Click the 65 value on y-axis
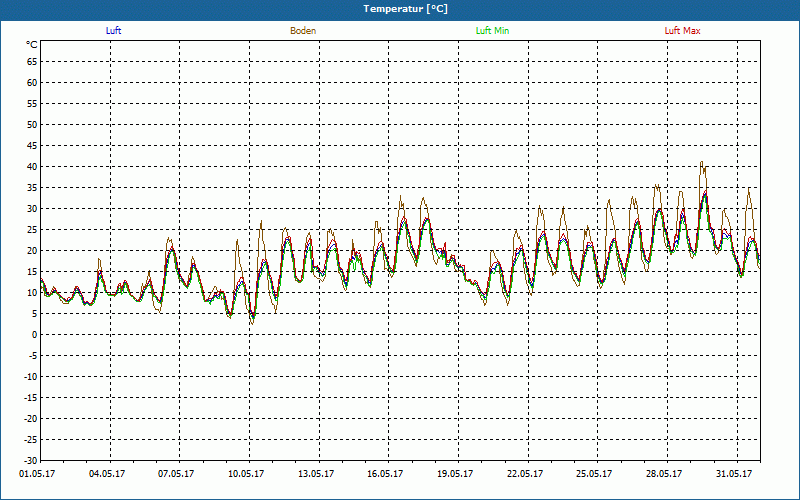The width and height of the screenshot is (800, 500). click(32, 62)
